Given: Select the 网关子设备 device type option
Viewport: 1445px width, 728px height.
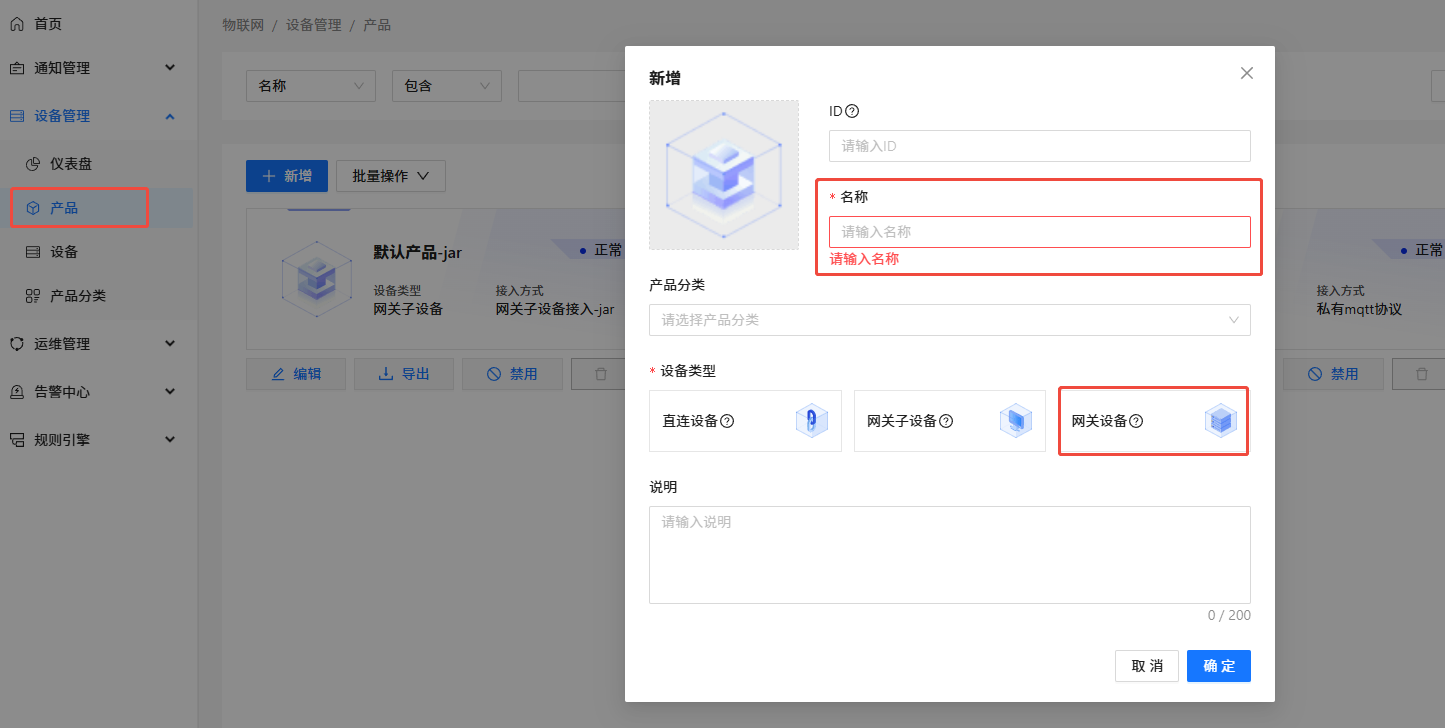Looking at the screenshot, I should pos(950,421).
